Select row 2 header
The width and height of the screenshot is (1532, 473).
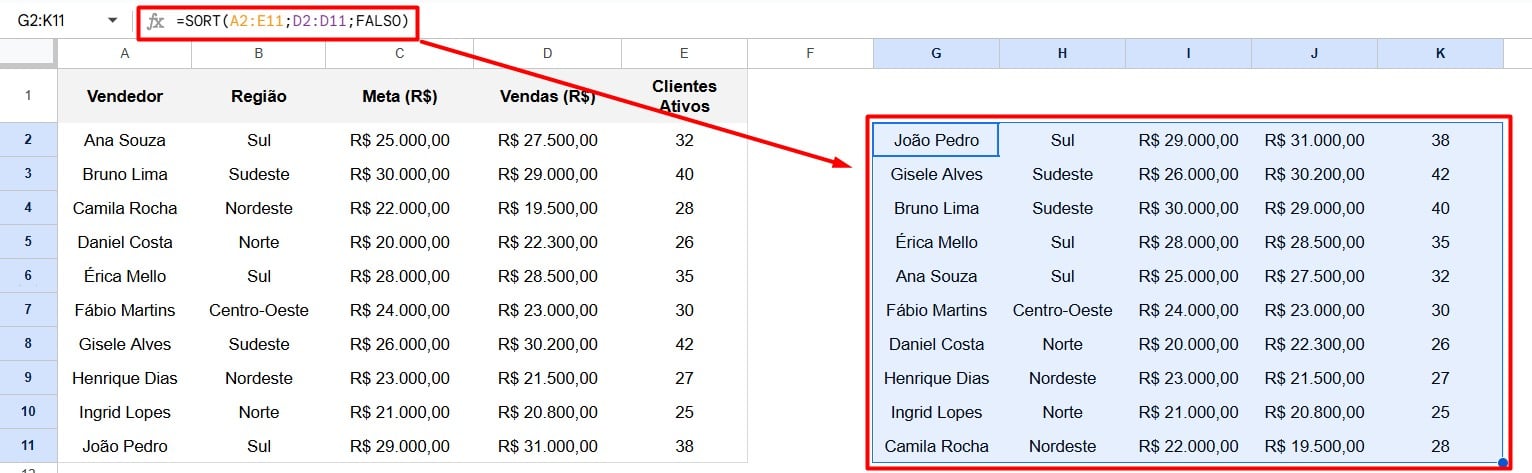pos(28,140)
